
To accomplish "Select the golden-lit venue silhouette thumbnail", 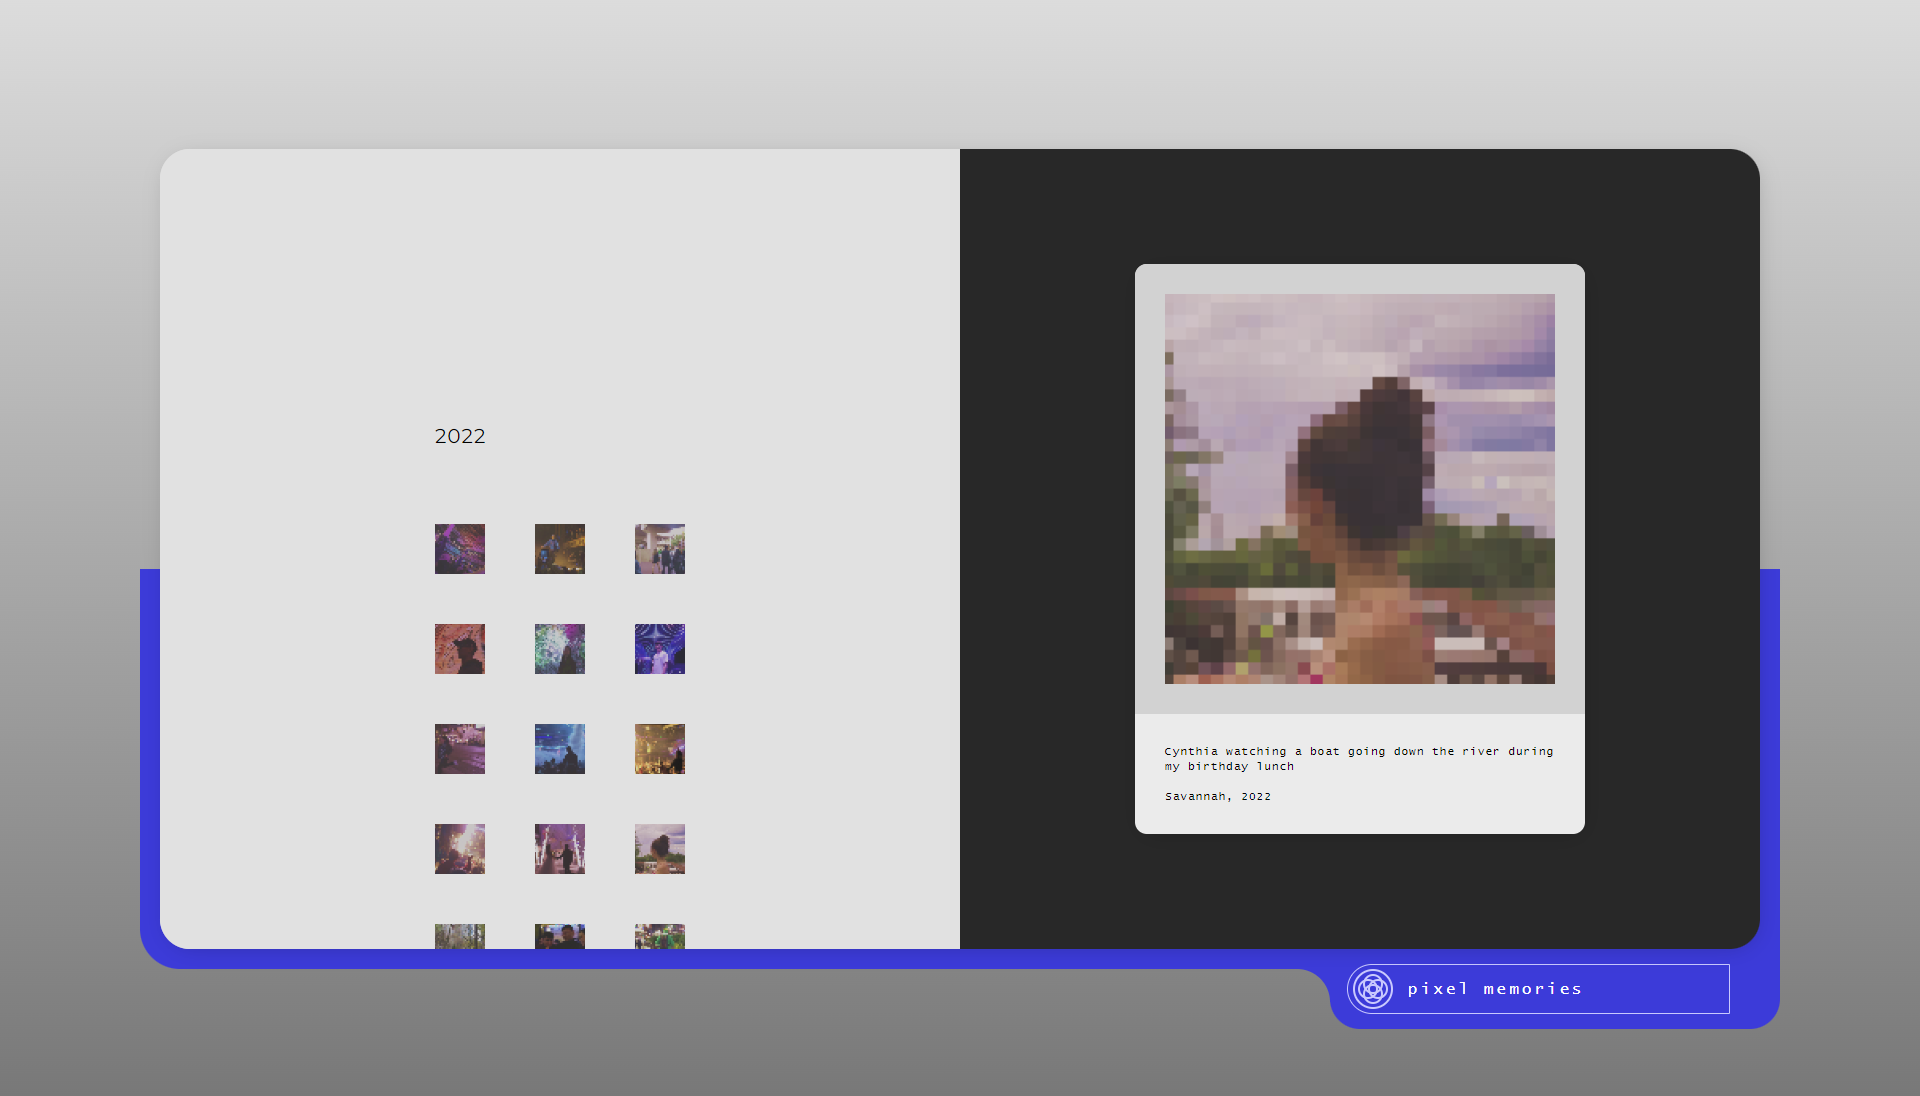I will coord(660,749).
